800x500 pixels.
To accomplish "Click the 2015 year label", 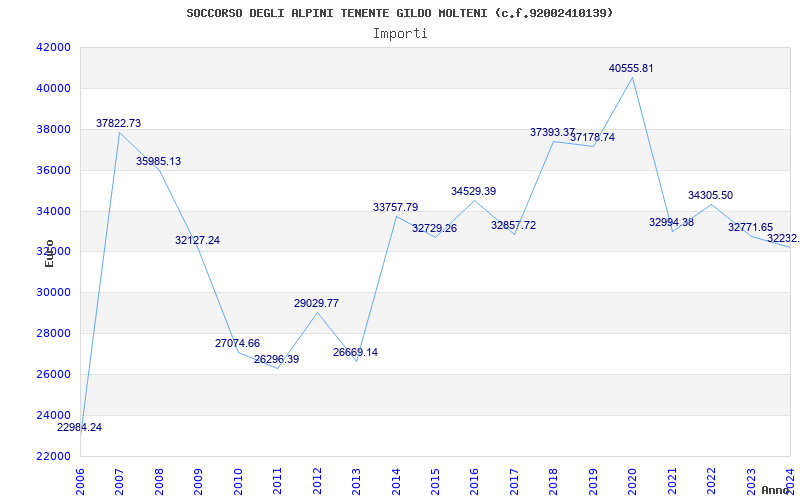I will tap(435, 481).
